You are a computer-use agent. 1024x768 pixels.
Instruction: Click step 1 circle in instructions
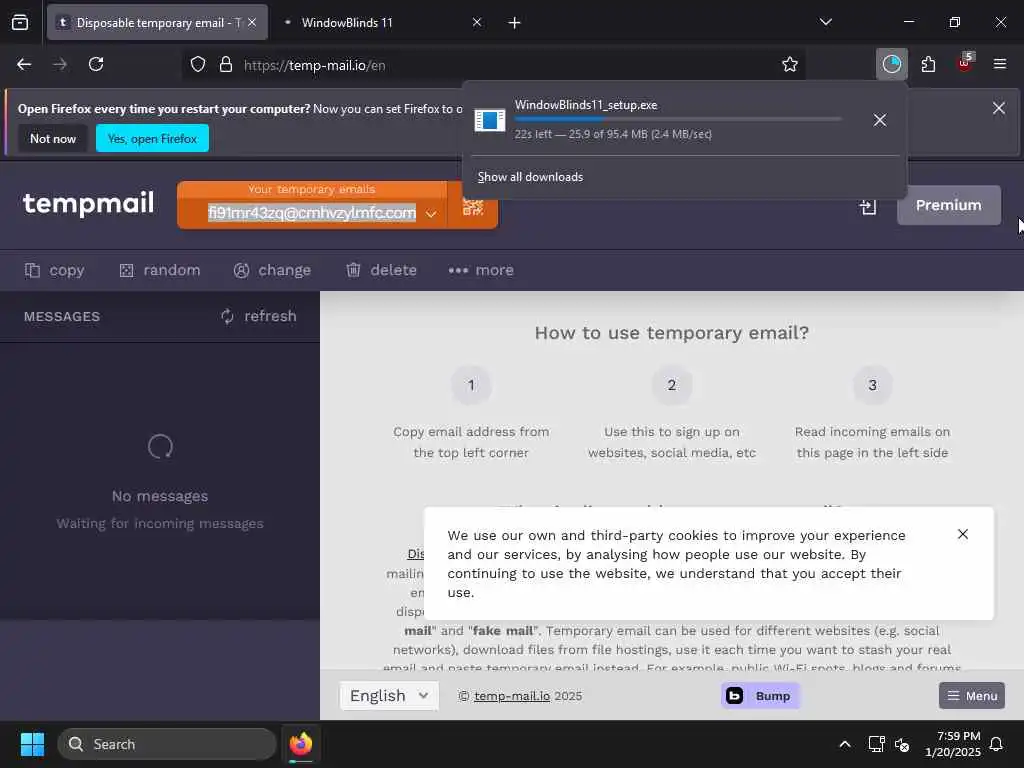(x=471, y=385)
